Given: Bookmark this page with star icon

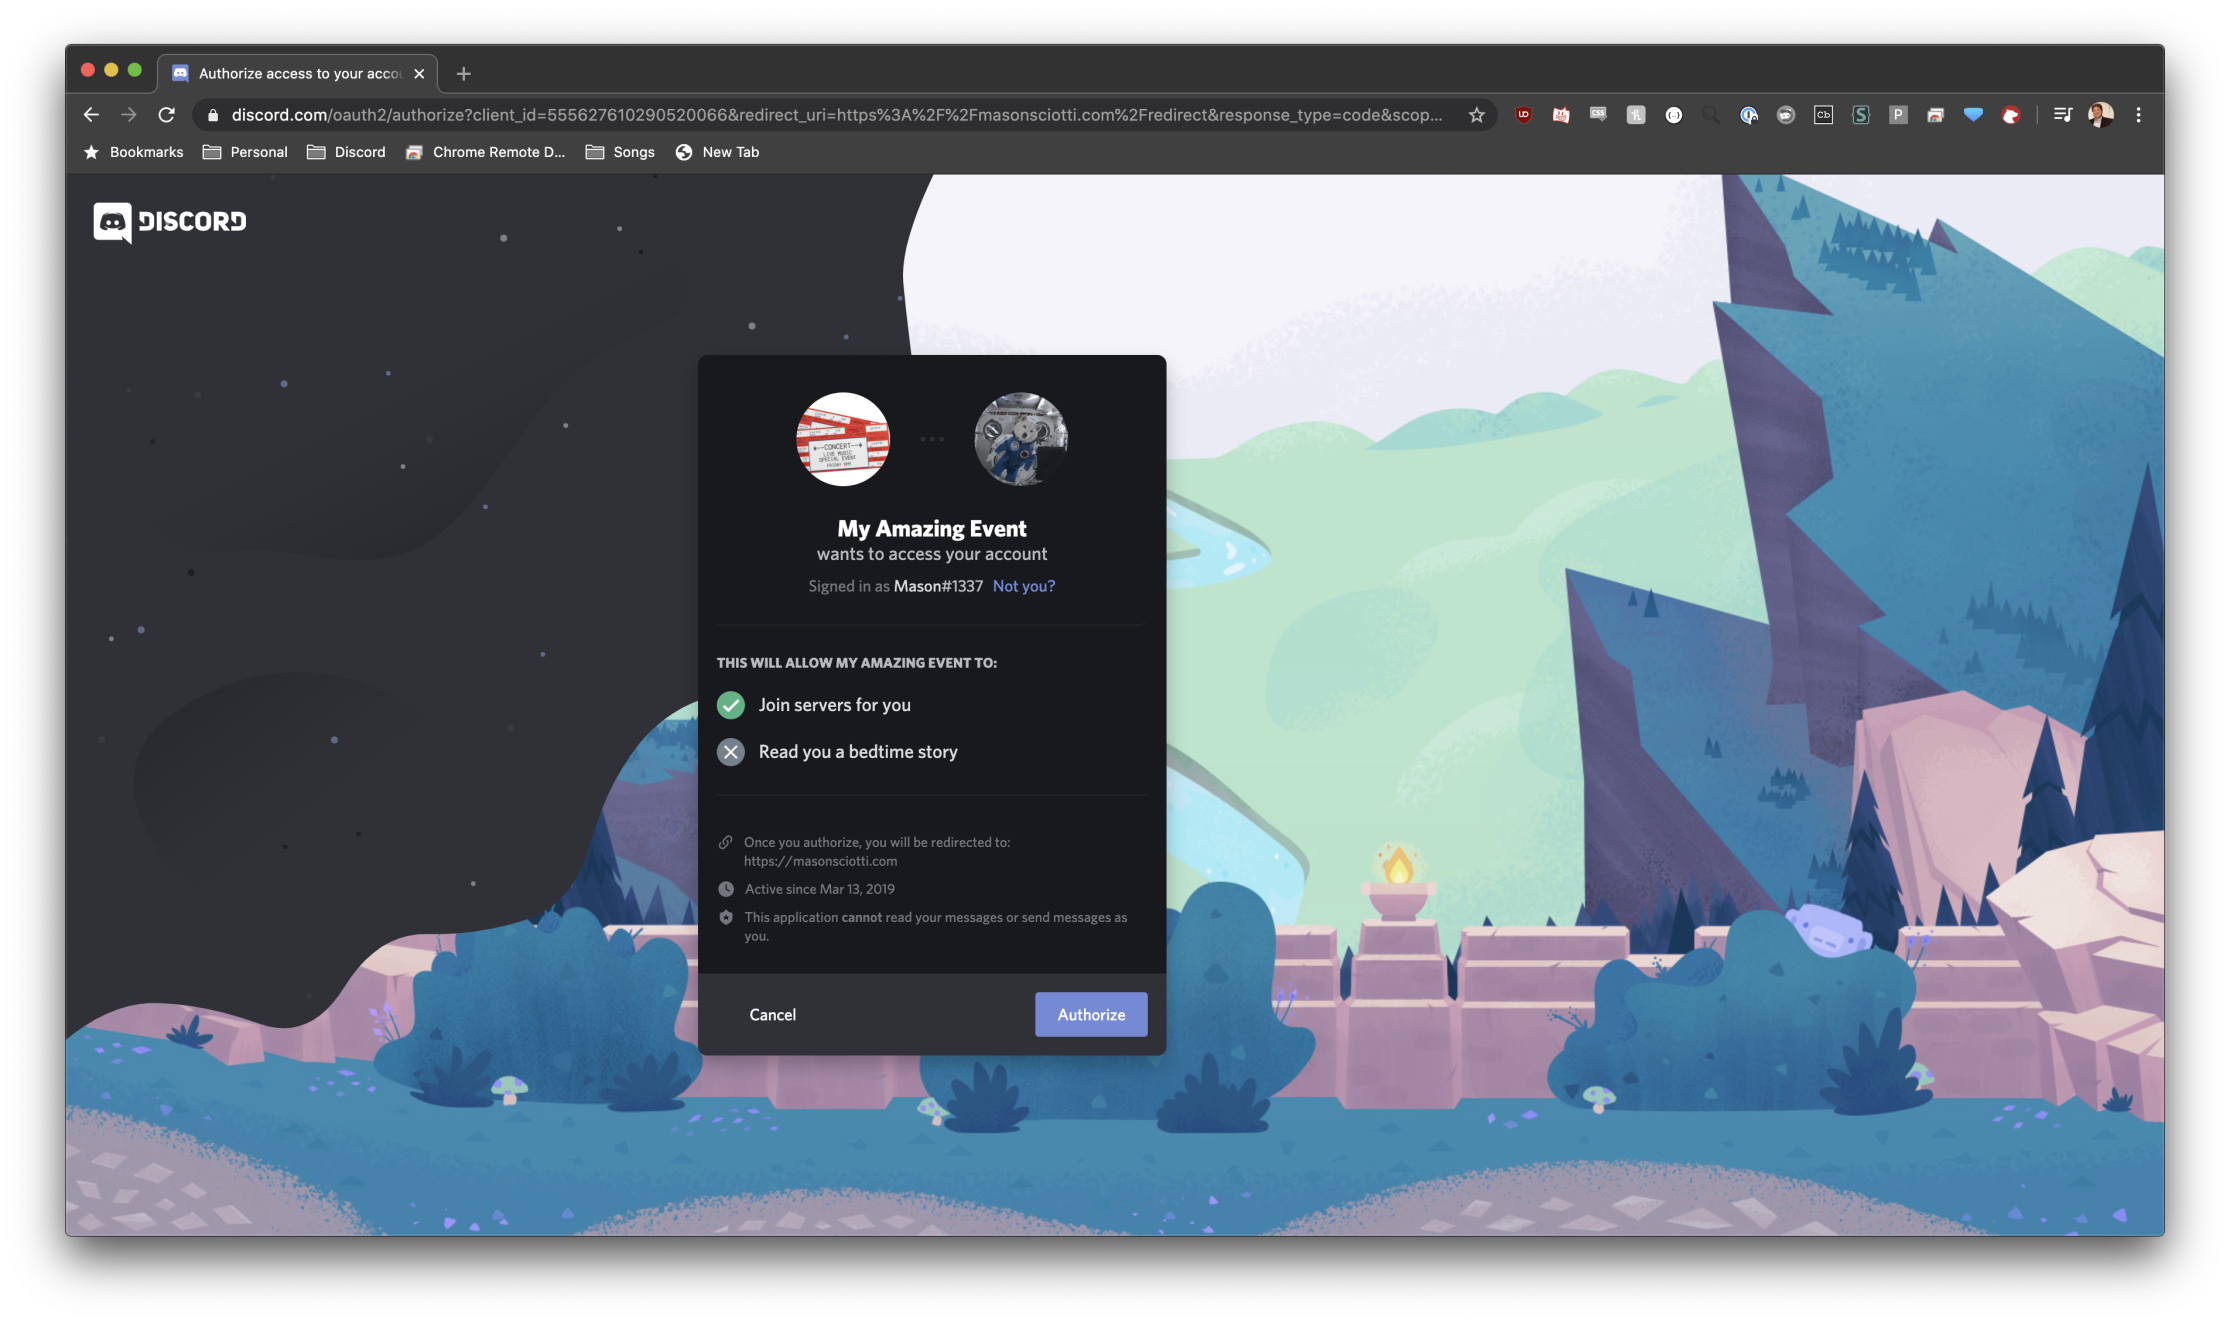Looking at the screenshot, I should pos(1476,115).
